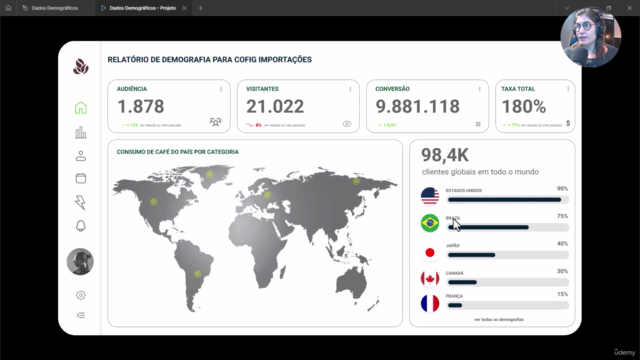Click the map marker over South America
Image resolution: width=640 pixels, height=360 pixels.
click(198, 274)
